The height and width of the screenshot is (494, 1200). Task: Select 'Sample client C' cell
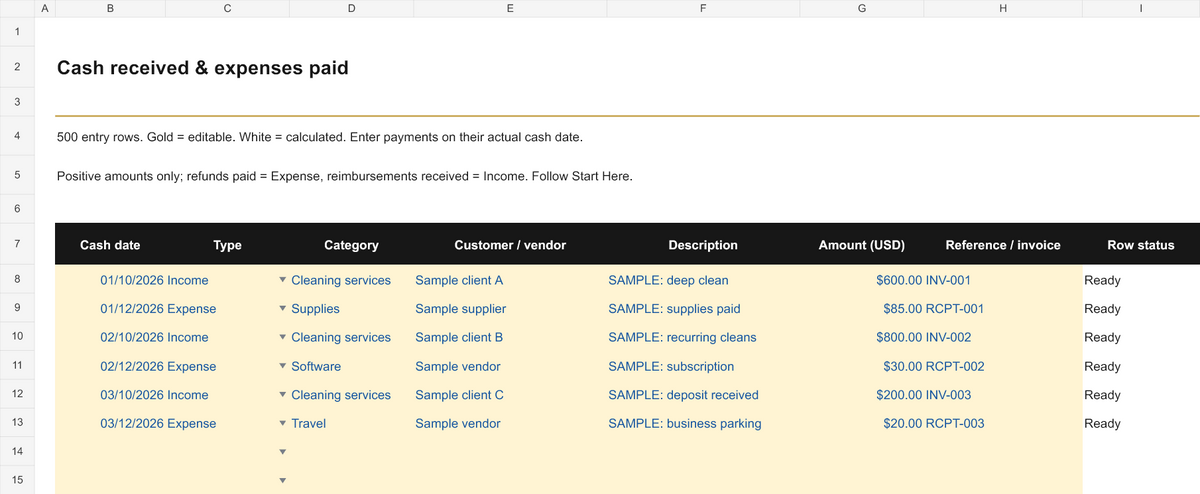[x=509, y=395]
